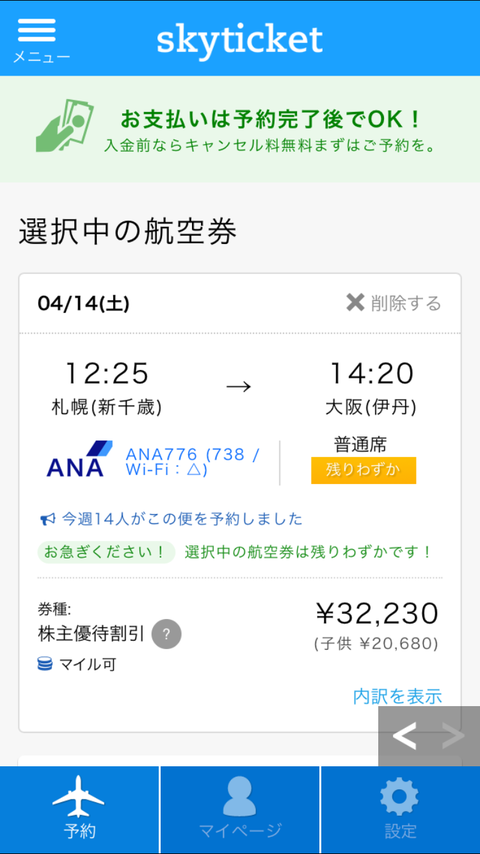The height and width of the screenshot is (854, 480).
Task: Click the 削除する delete text
Action: [x=406, y=303]
